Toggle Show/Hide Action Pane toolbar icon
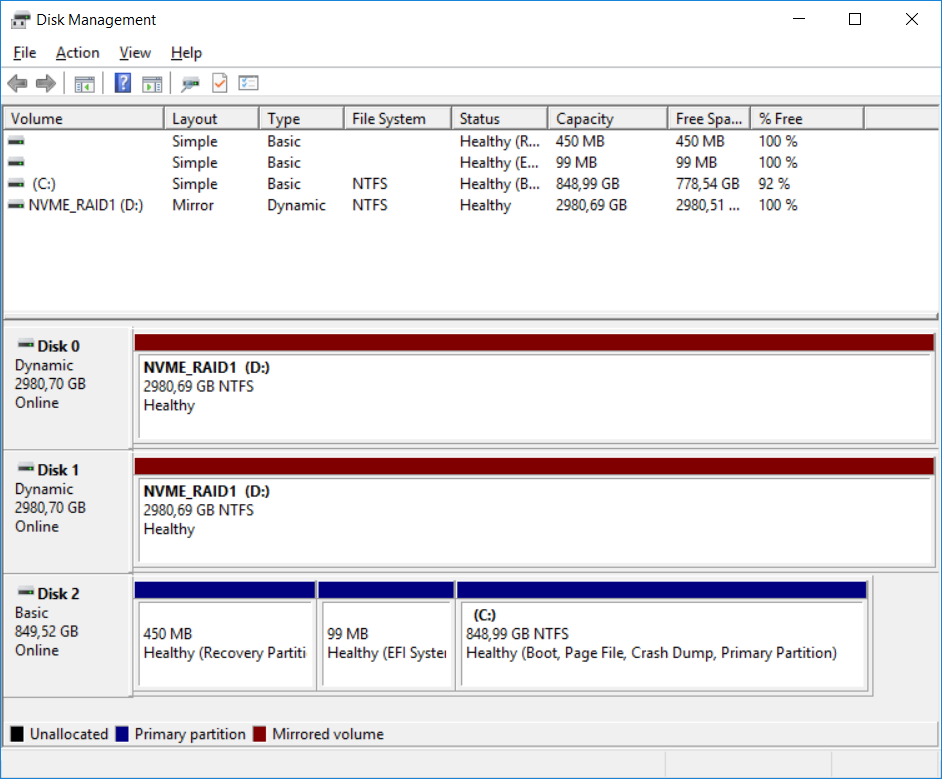Viewport: 942px width, 779px height. click(x=152, y=84)
